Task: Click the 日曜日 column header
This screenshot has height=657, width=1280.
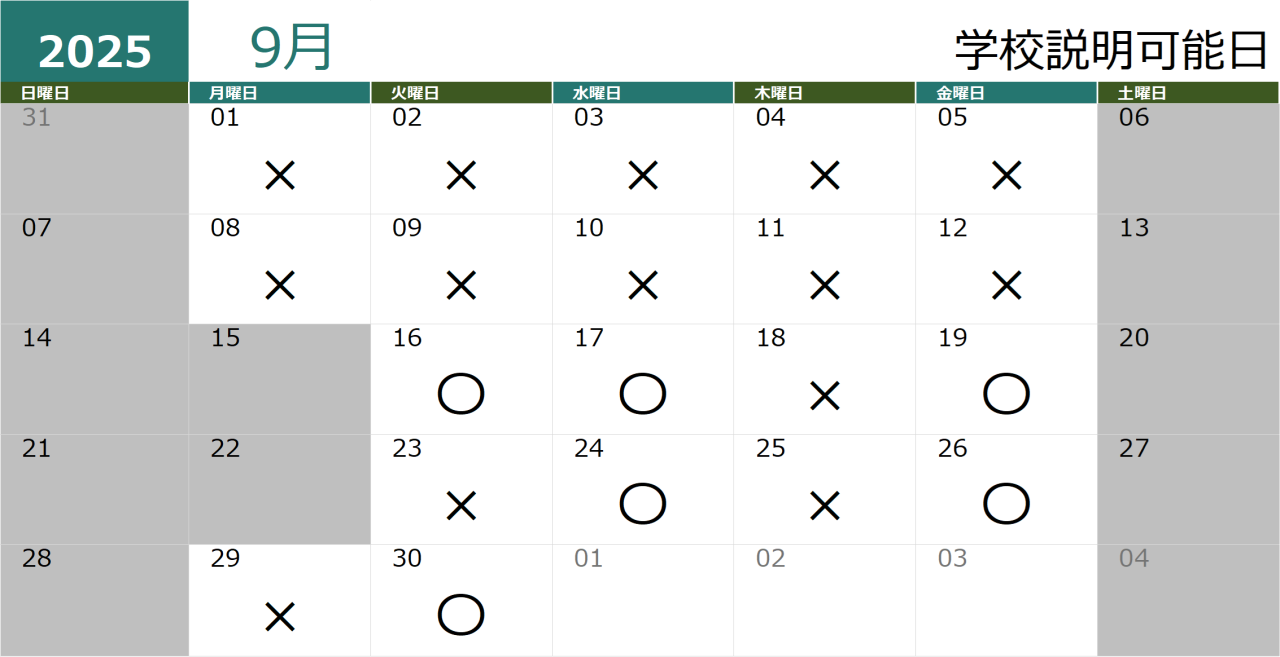Action: [94, 93]
